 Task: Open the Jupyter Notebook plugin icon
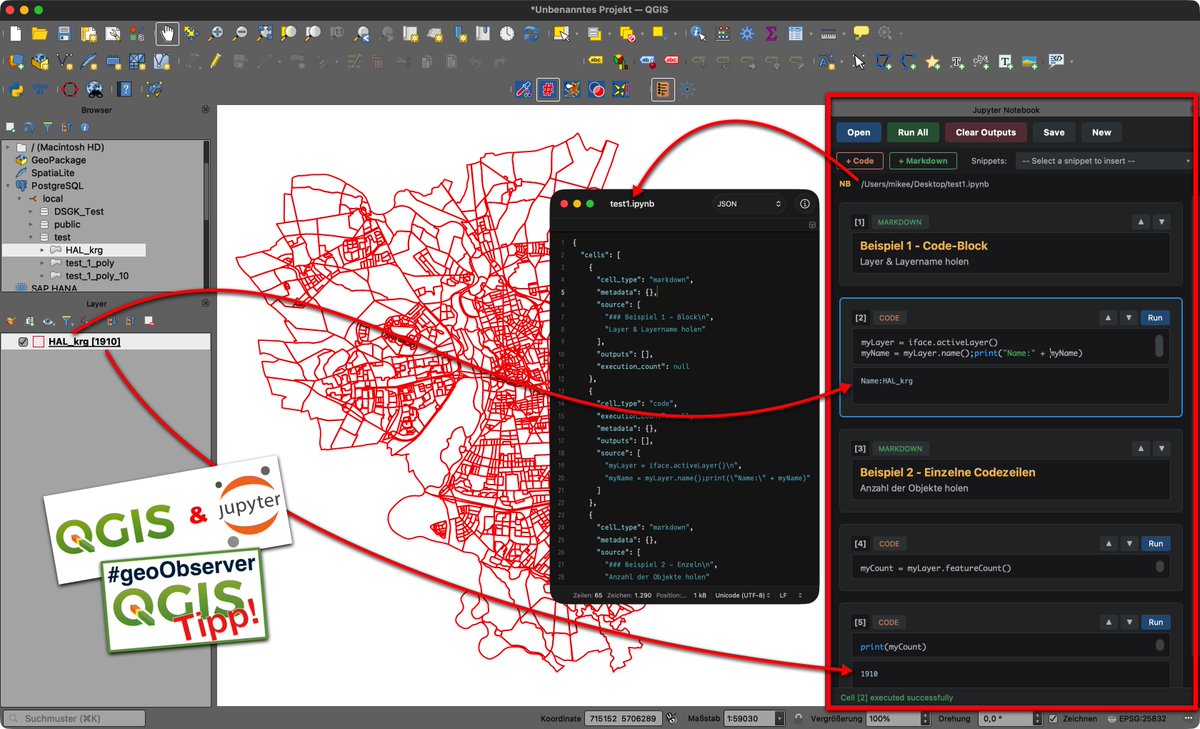[663, 89]
